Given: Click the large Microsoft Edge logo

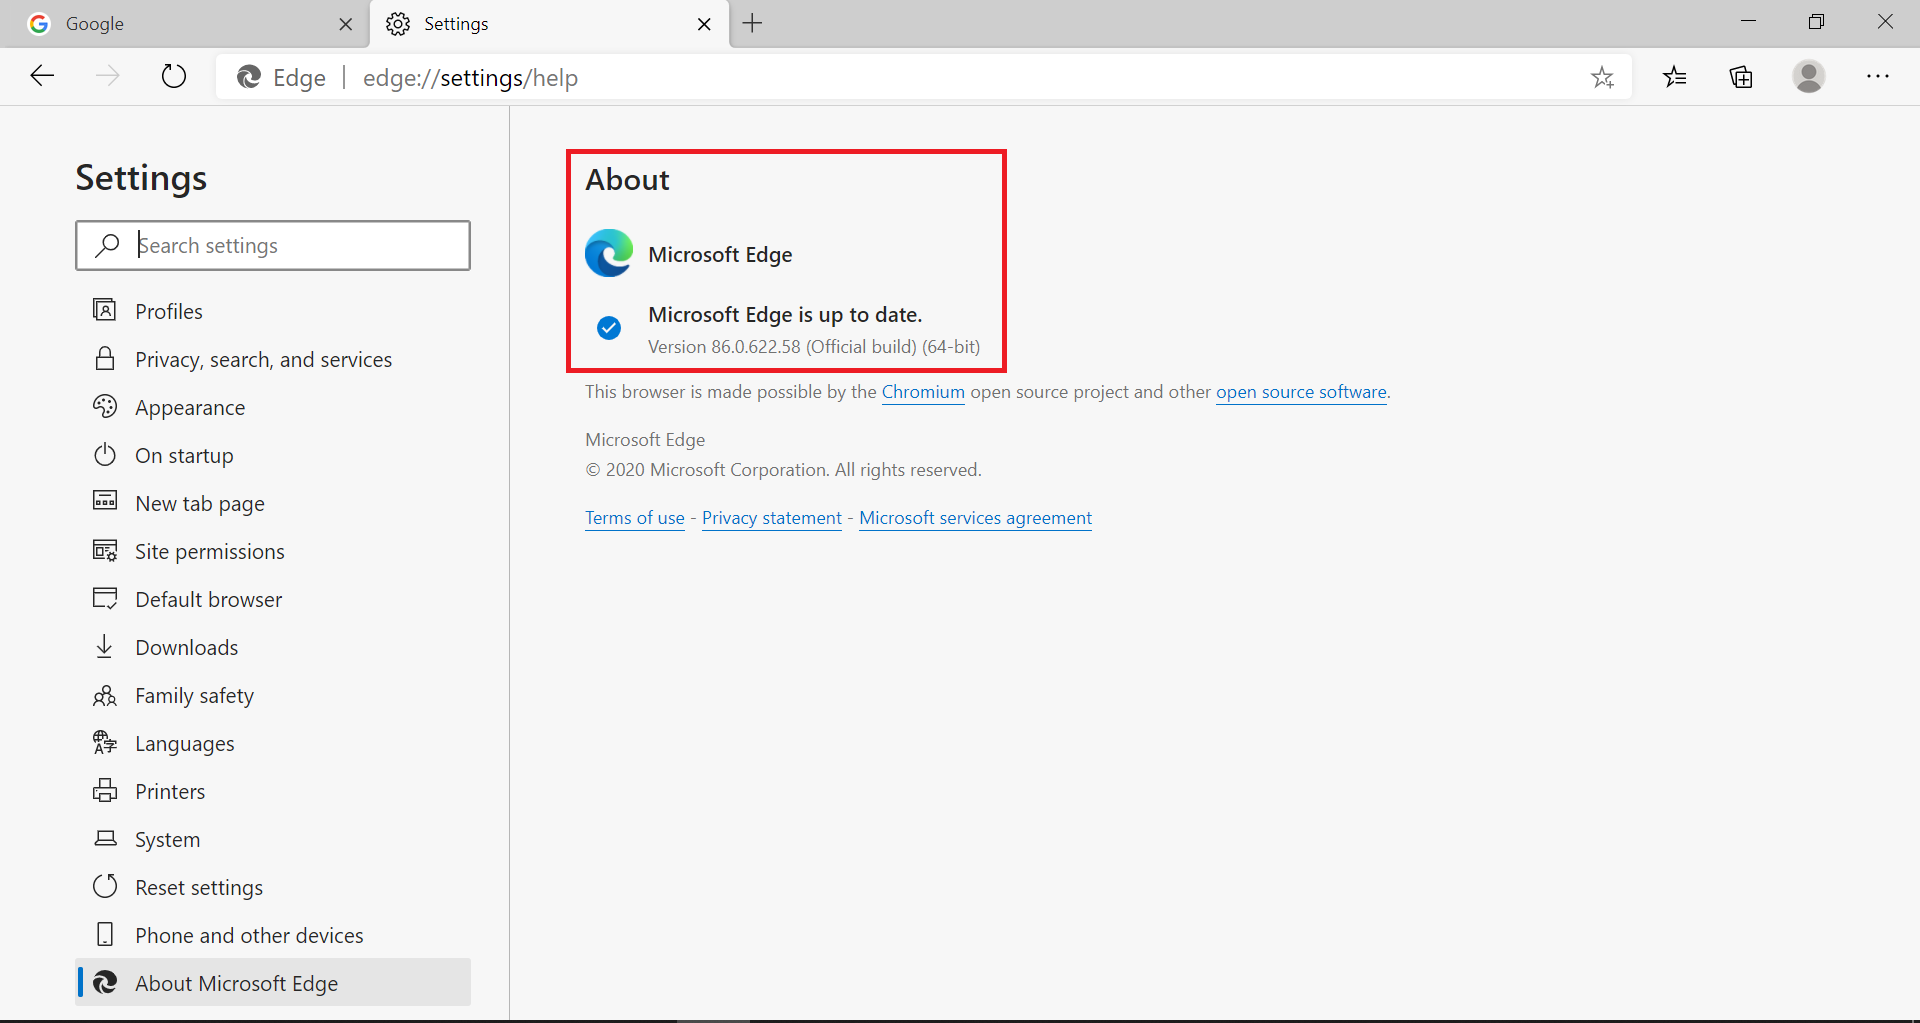Looking at the screenshot, I should (x=609, y=253).
